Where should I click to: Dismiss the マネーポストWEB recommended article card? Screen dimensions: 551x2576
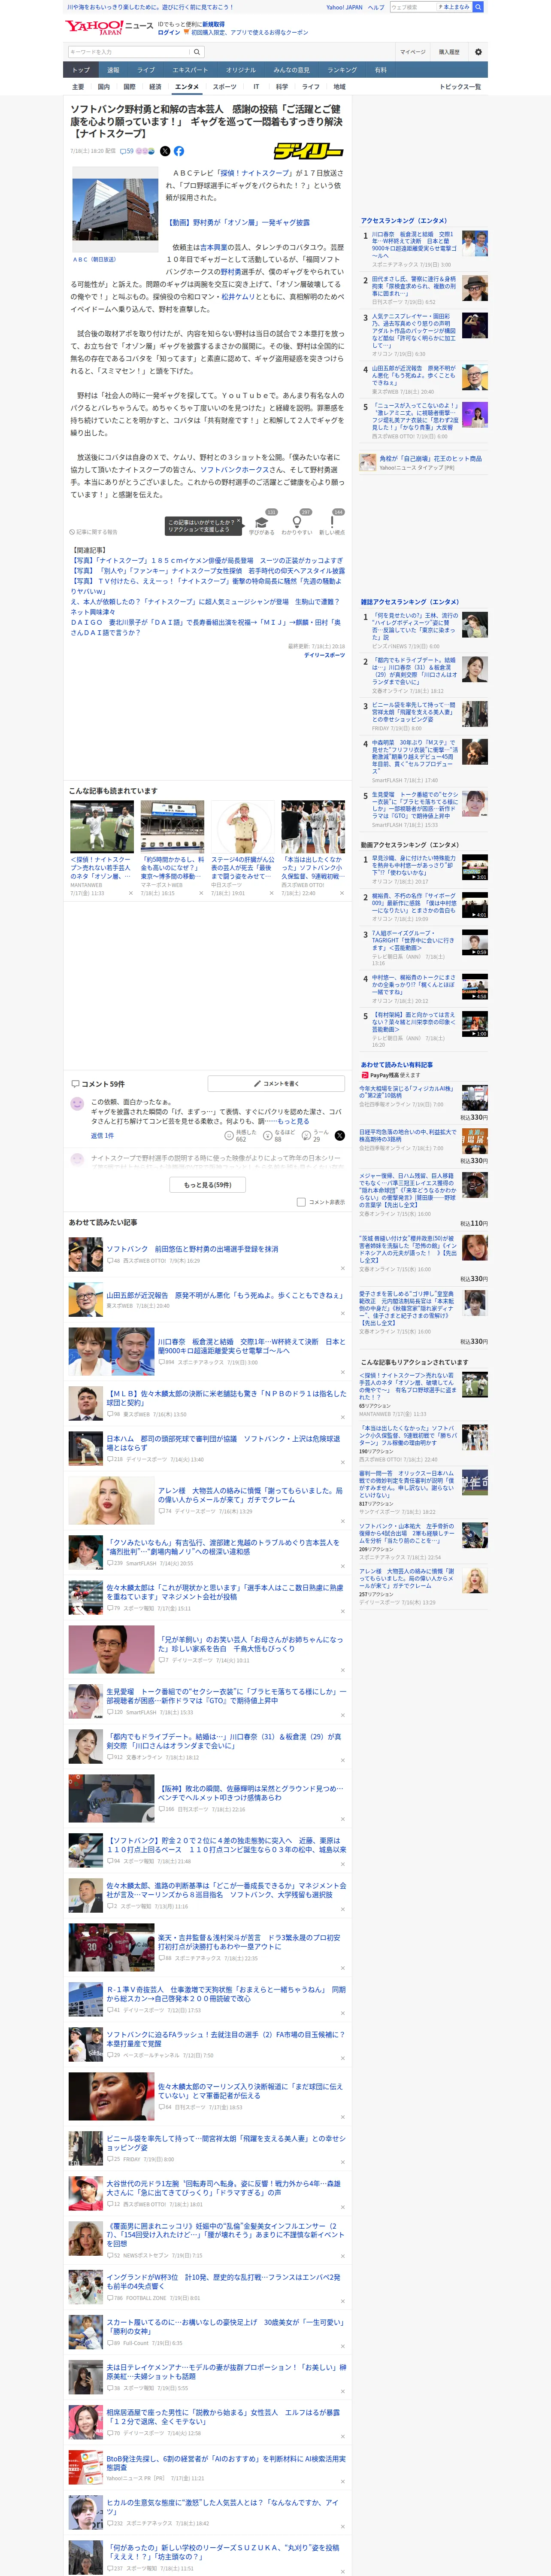[200, 893]
